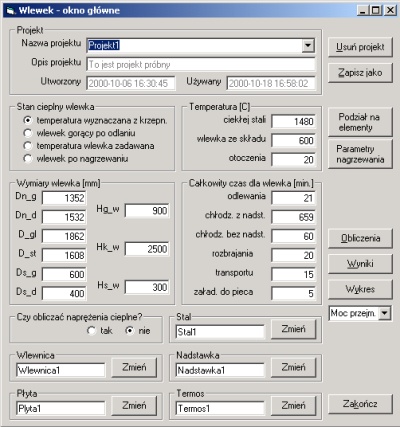Click the Płyta field 'Płyta1'
Screen dimensions: 400x427
pyautogui.click(x=60, y=408)
